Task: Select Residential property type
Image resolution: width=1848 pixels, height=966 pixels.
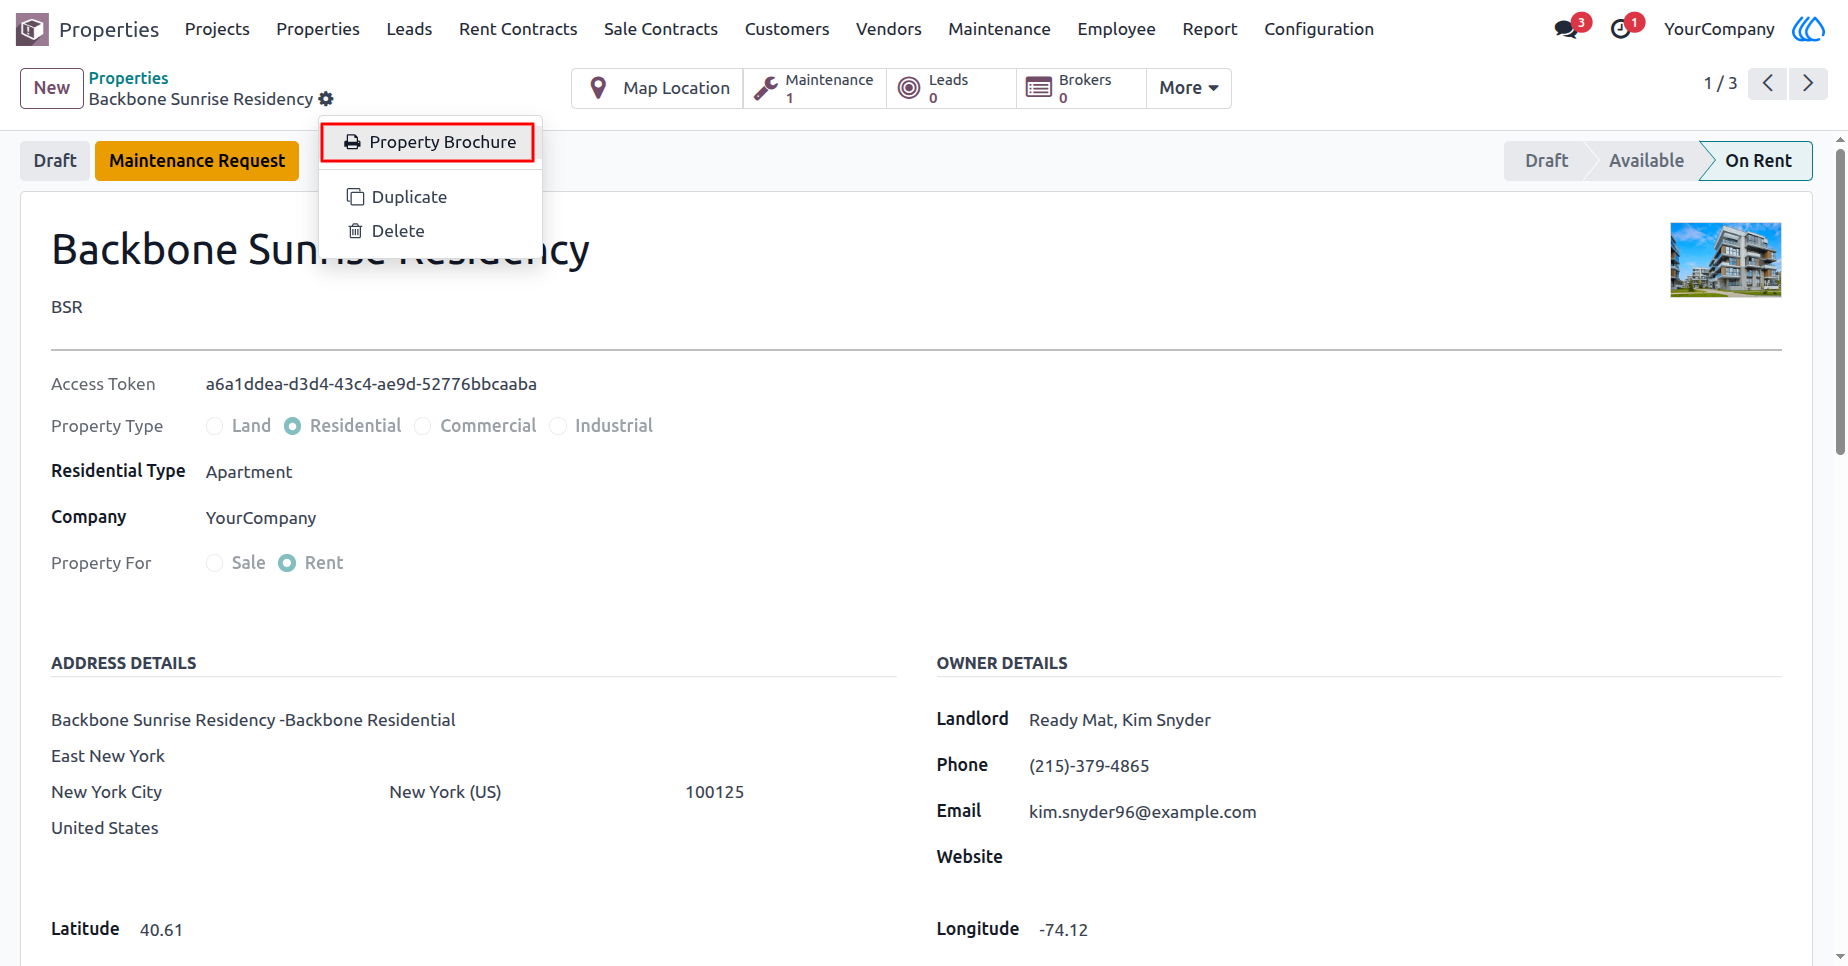Action: [x=293, y=426]
